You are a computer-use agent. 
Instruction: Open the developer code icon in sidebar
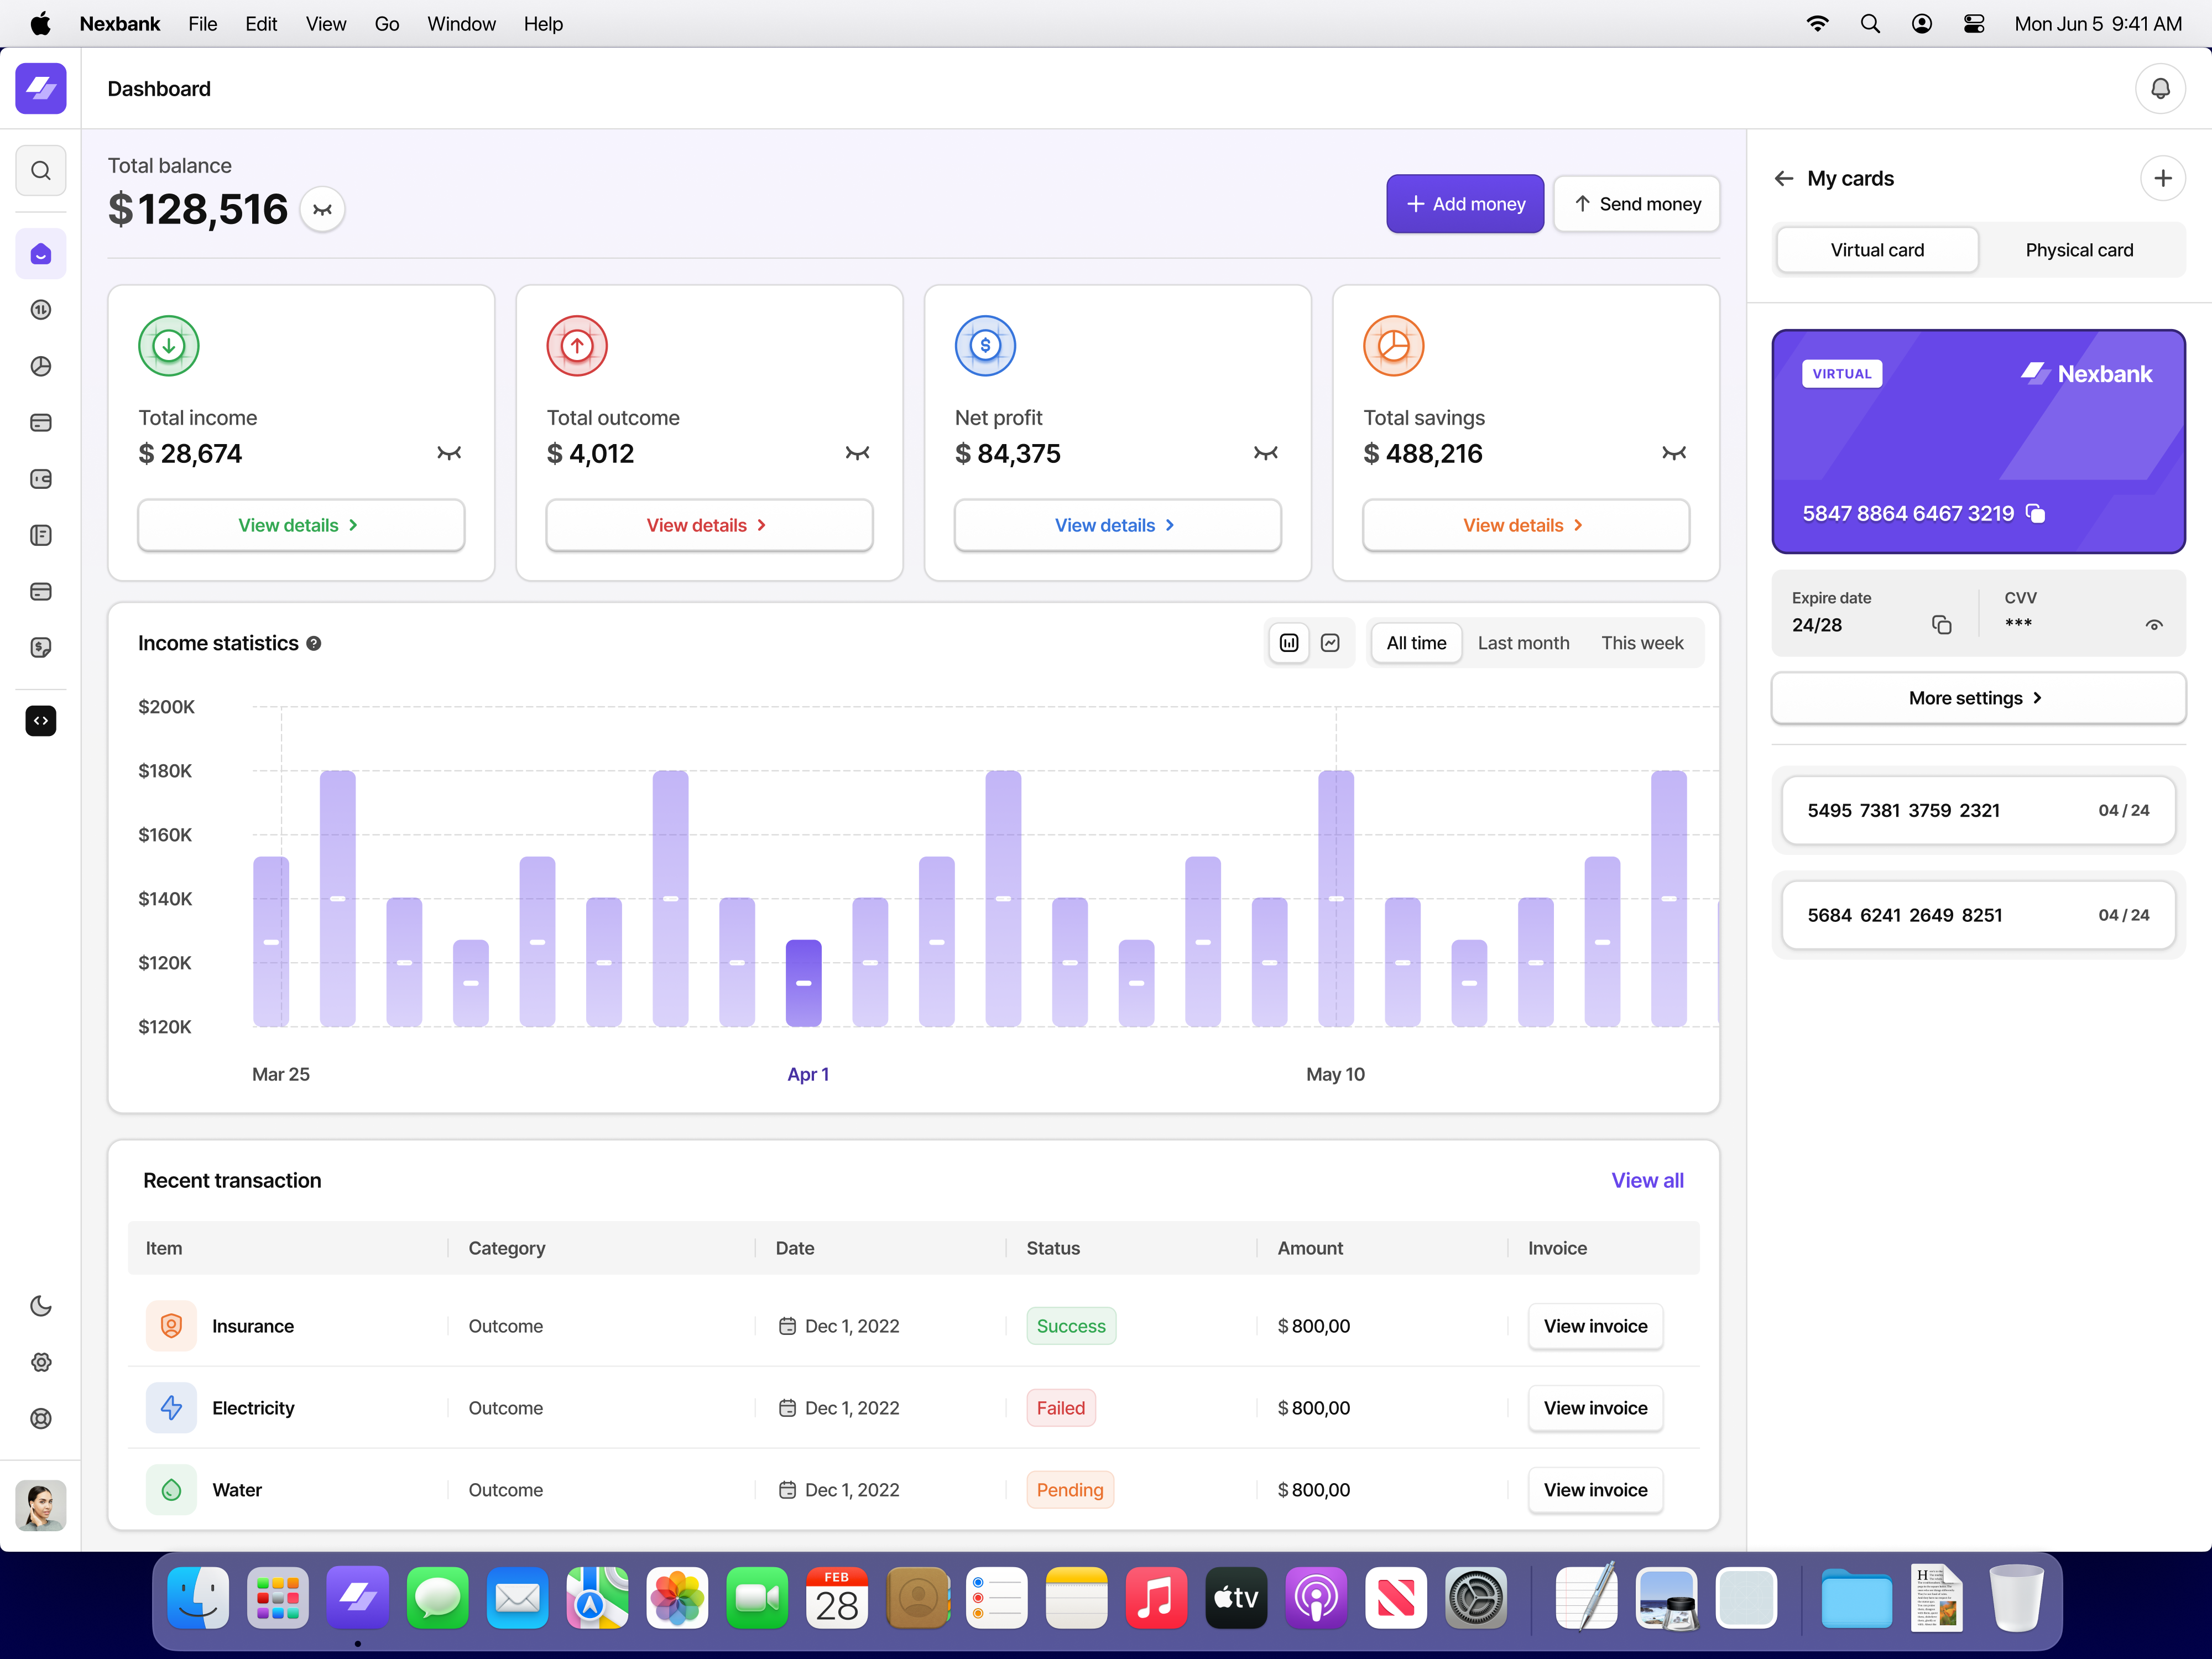[41, 721]
